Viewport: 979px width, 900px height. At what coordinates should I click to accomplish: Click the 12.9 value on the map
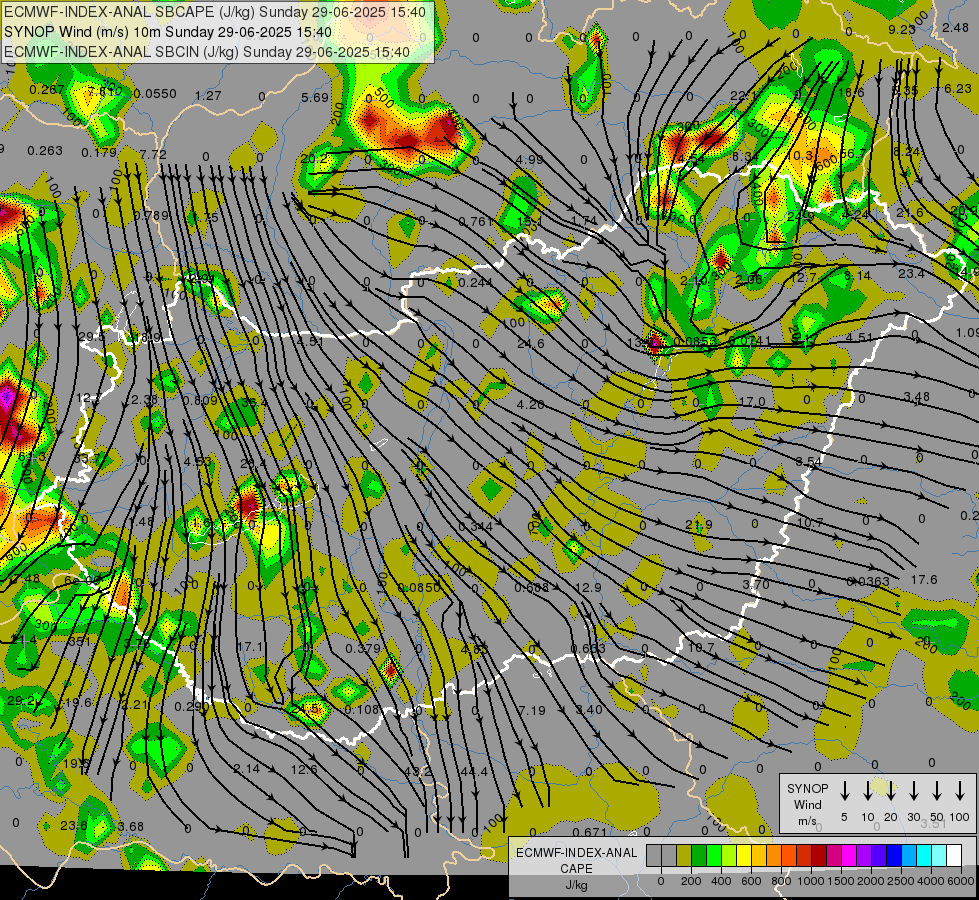[x=588, y=588]
